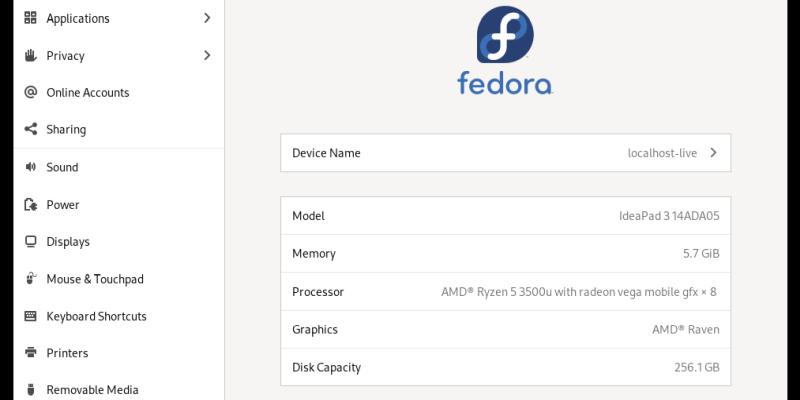Click the Online Accounts @ icon
Viewport: 800px width, 400px height.
(x=30, y=92)
